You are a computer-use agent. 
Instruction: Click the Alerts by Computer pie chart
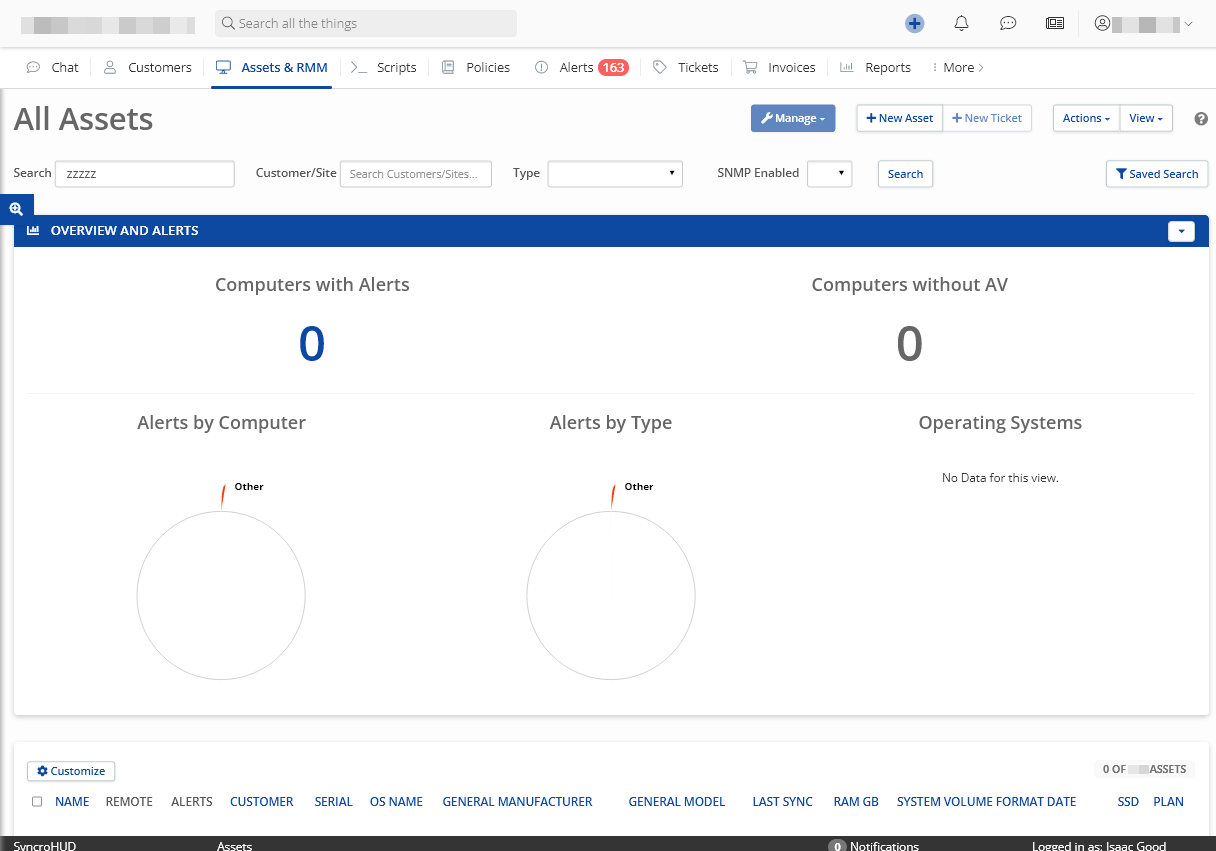click(221, 595)
